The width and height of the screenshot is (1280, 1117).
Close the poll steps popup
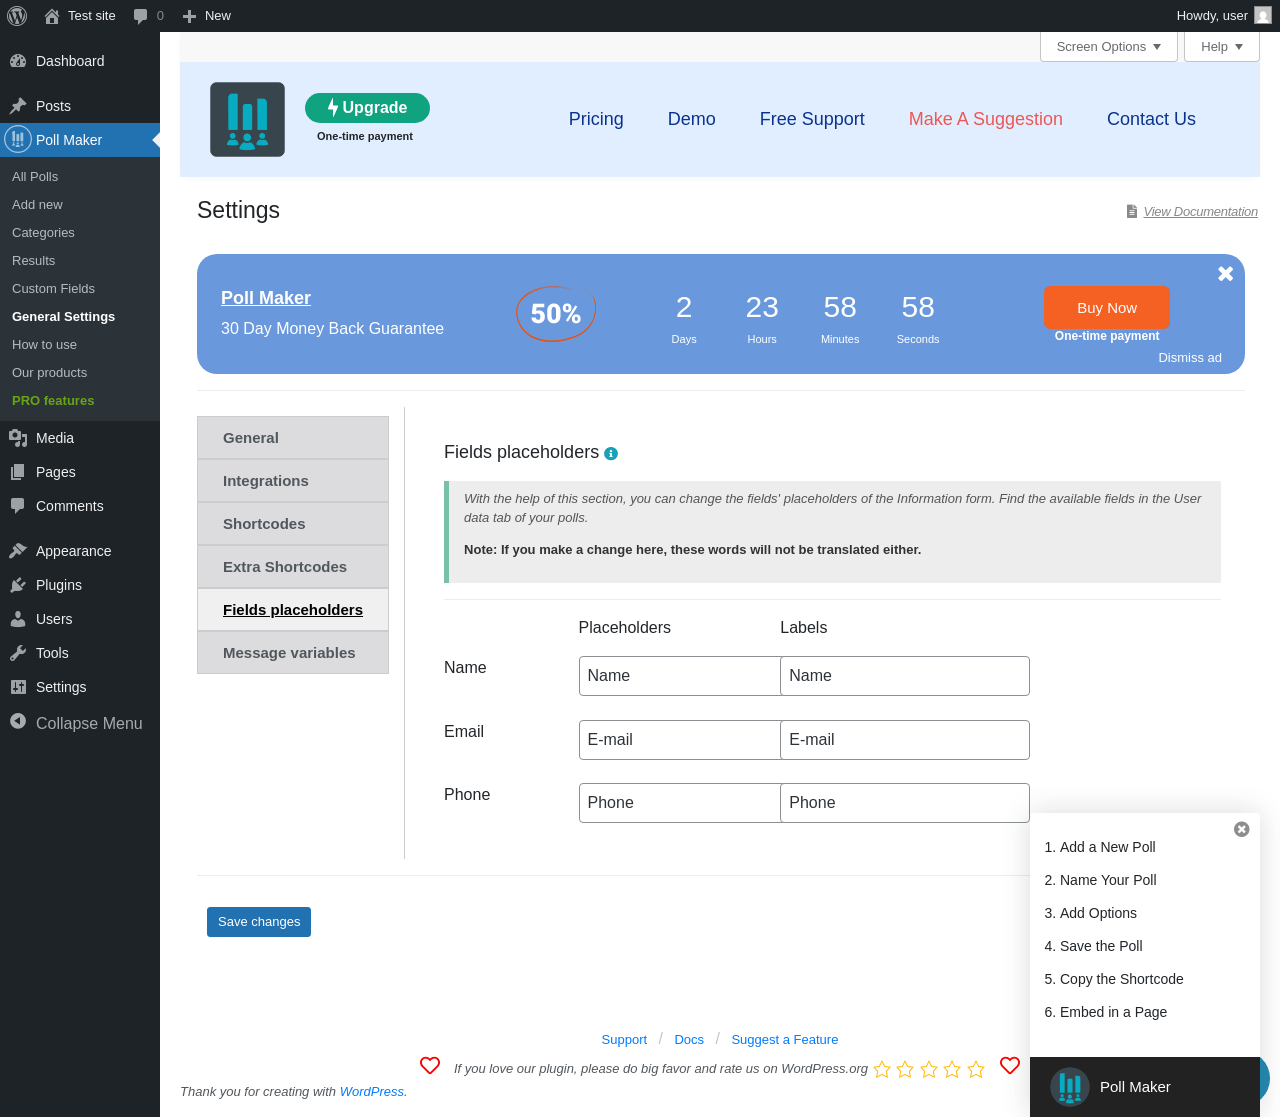click(x=1242, y=829)
